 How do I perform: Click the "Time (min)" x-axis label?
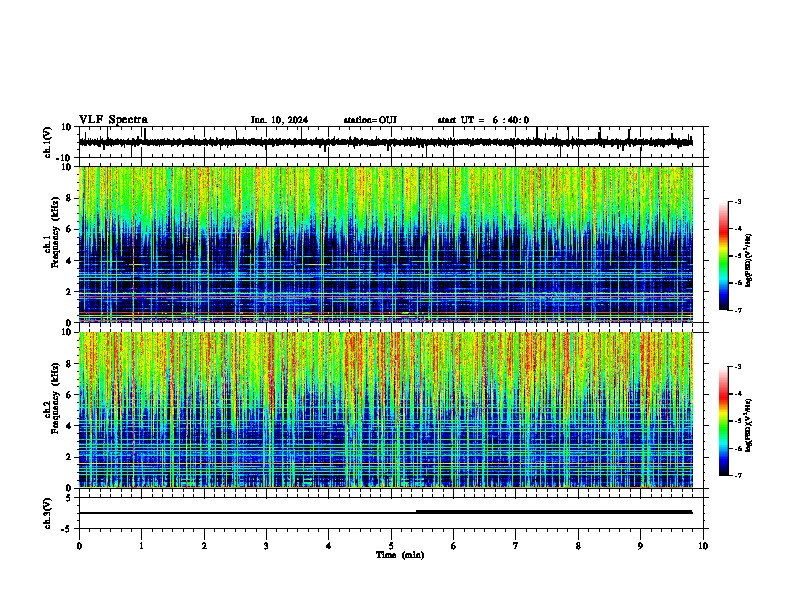pyautogui.click(x=400, y=555)
